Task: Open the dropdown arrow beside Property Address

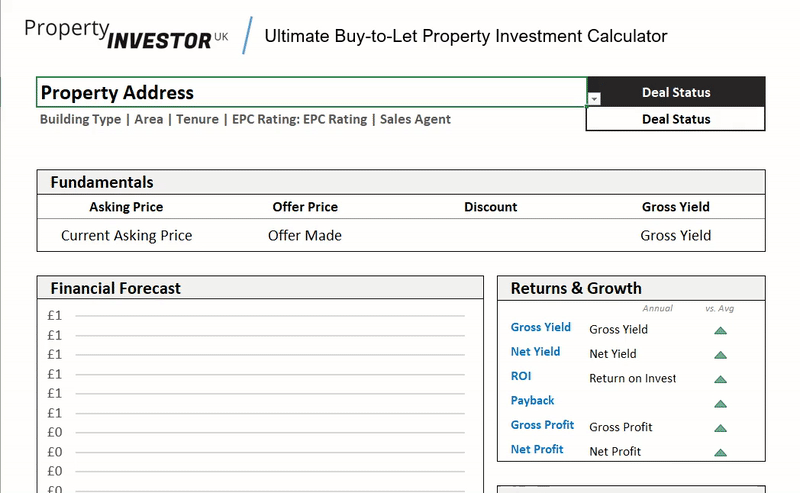Action: pos(594,99)
